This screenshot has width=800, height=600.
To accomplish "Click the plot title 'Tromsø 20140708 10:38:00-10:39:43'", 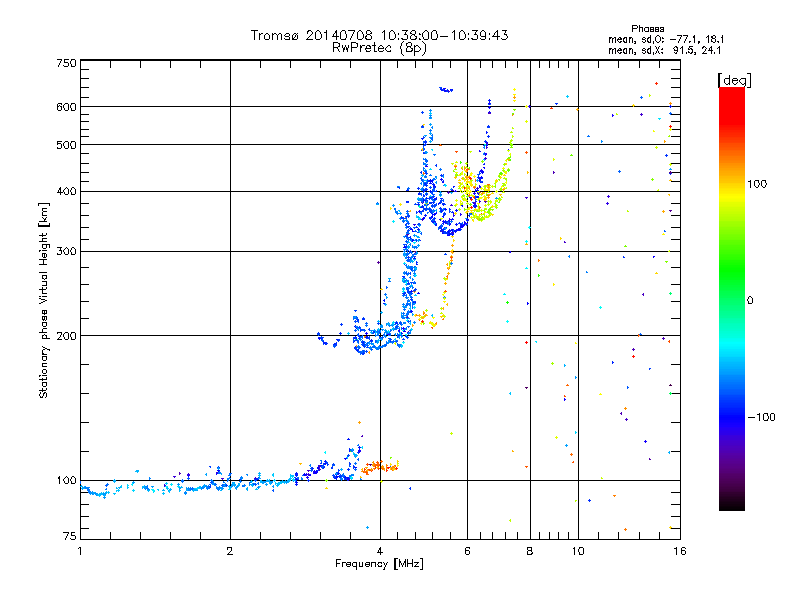I will coord(379,35).
